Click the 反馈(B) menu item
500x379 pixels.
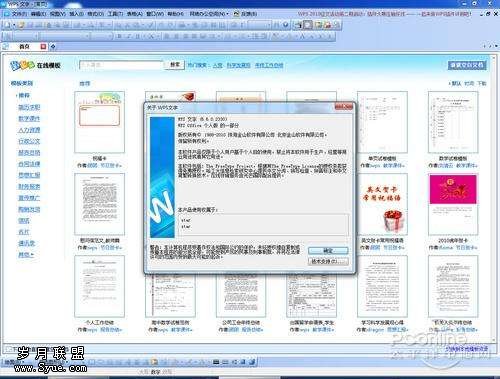245,14
